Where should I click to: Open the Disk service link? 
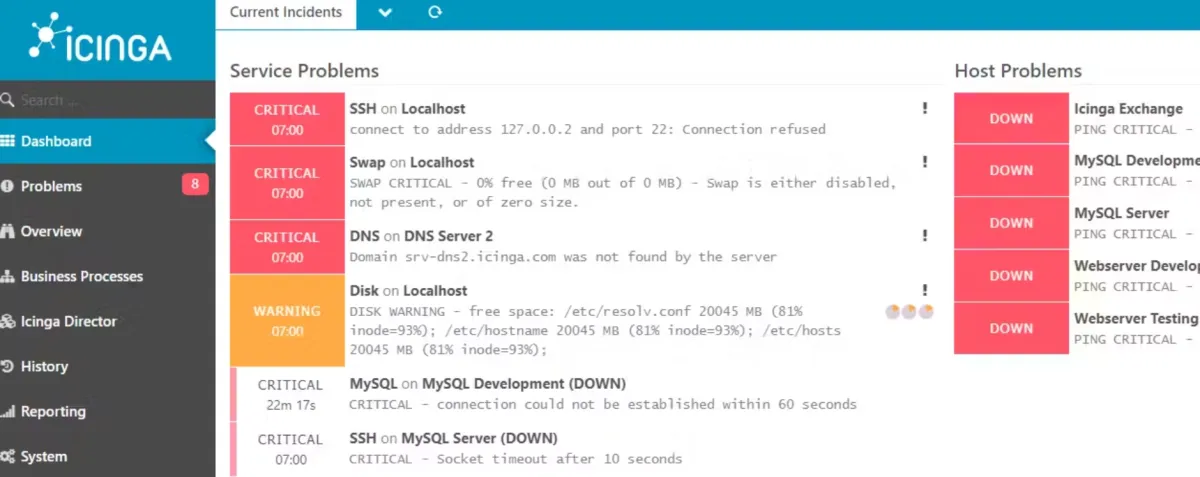point(364,291)
